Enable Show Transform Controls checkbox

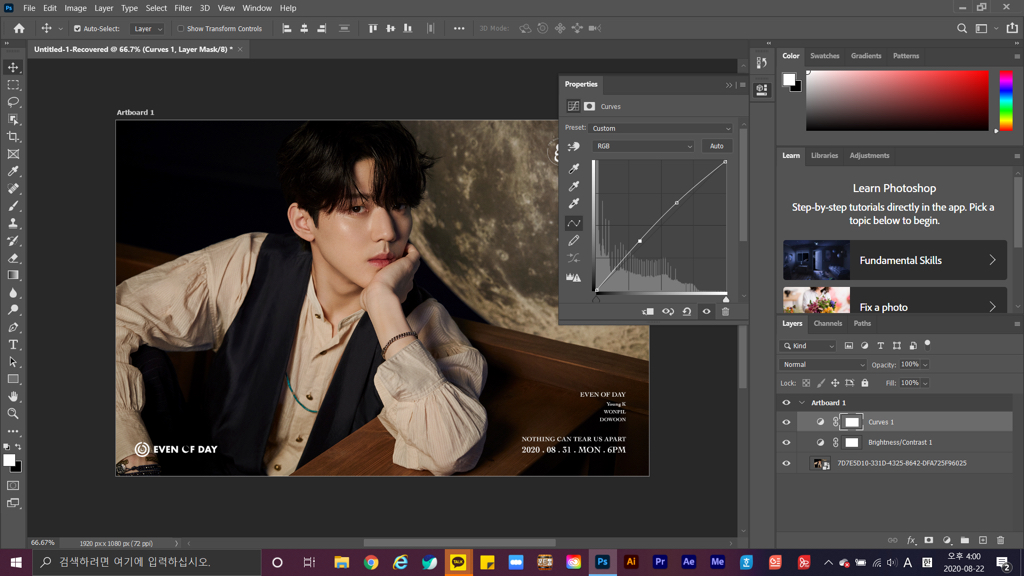[181, 29]
